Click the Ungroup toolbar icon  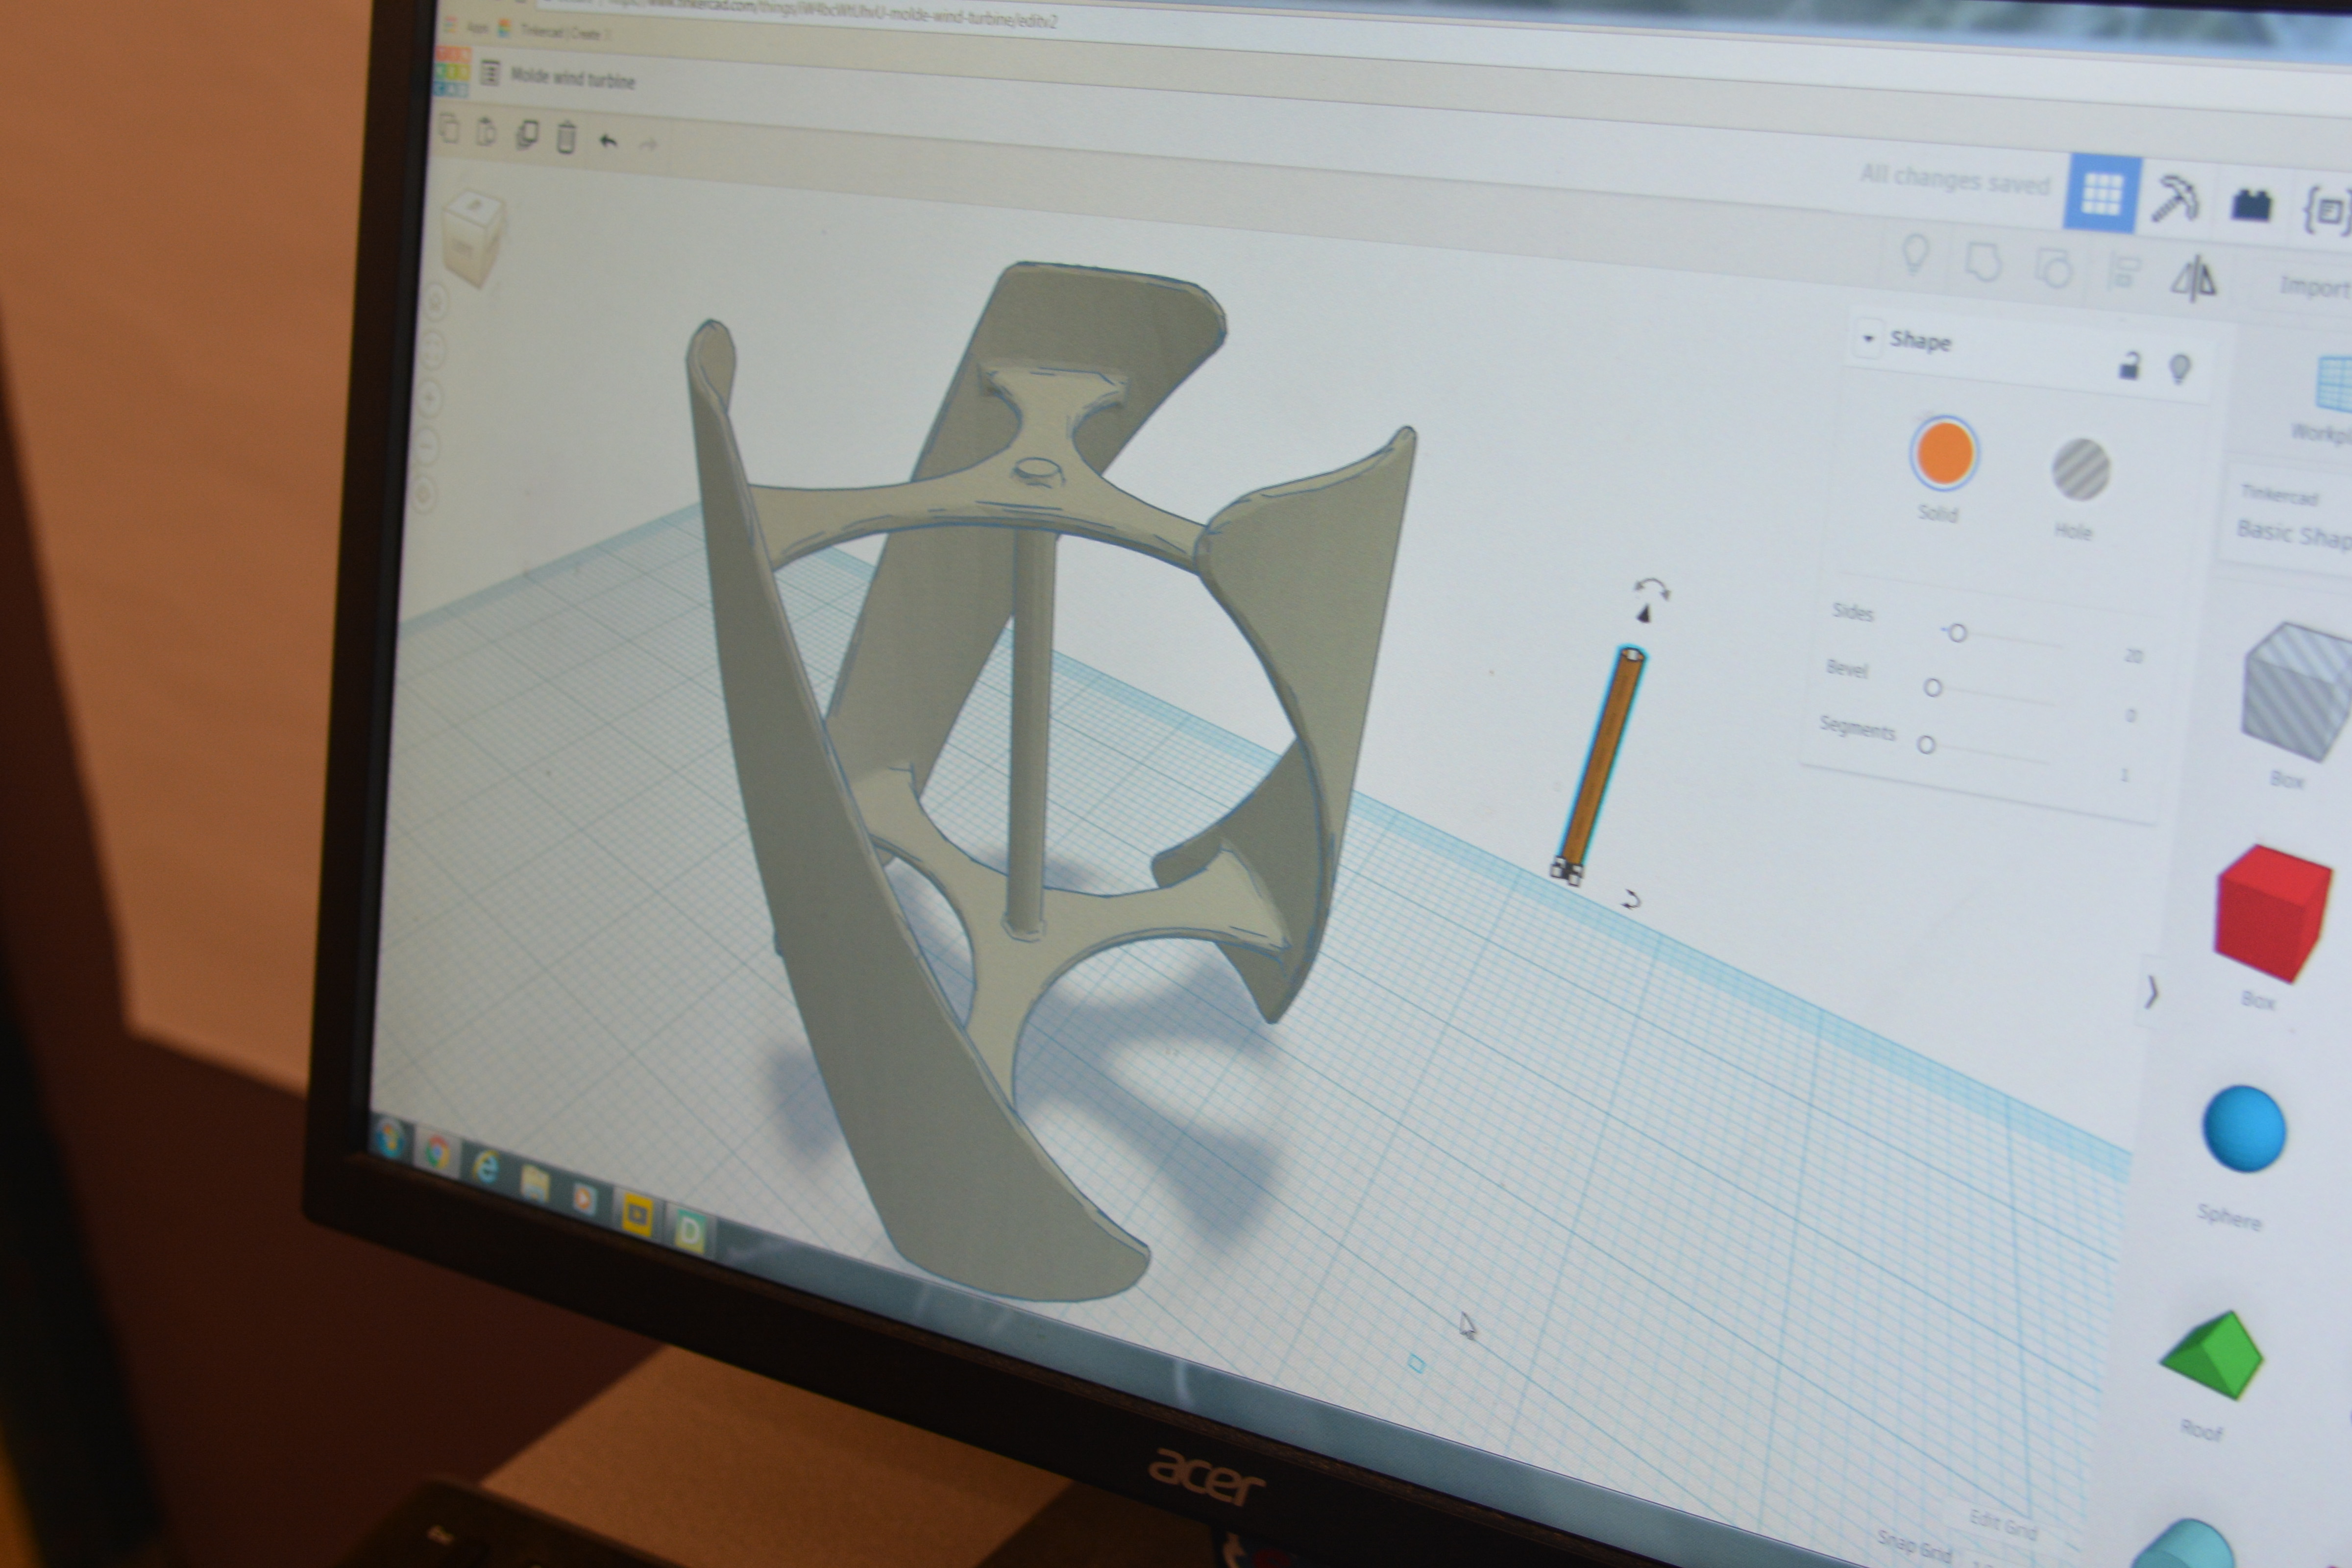click(x=2053, y=268)
